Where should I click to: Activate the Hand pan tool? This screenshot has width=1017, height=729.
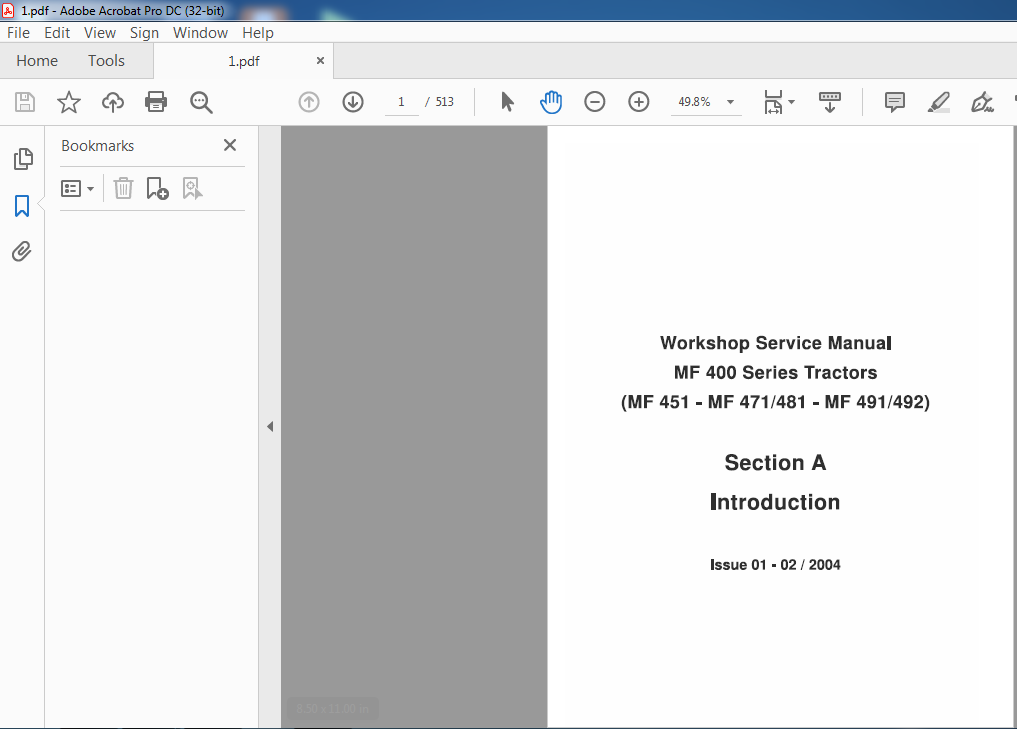551,102
